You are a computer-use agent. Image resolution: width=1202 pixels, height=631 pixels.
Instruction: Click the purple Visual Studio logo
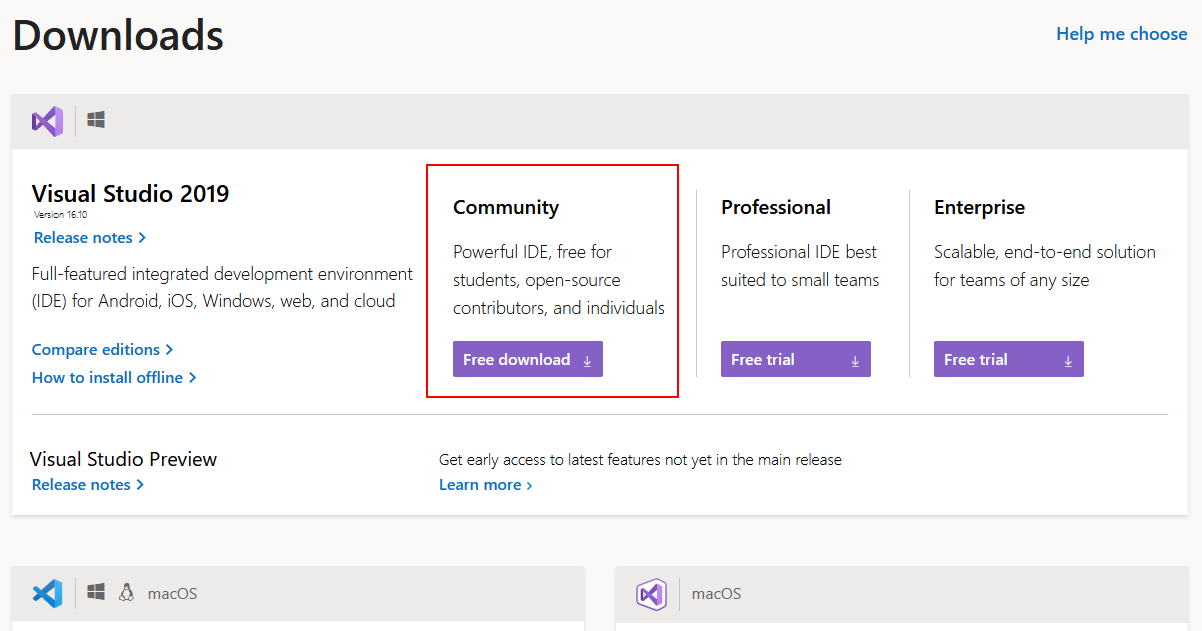click(47, 121)
